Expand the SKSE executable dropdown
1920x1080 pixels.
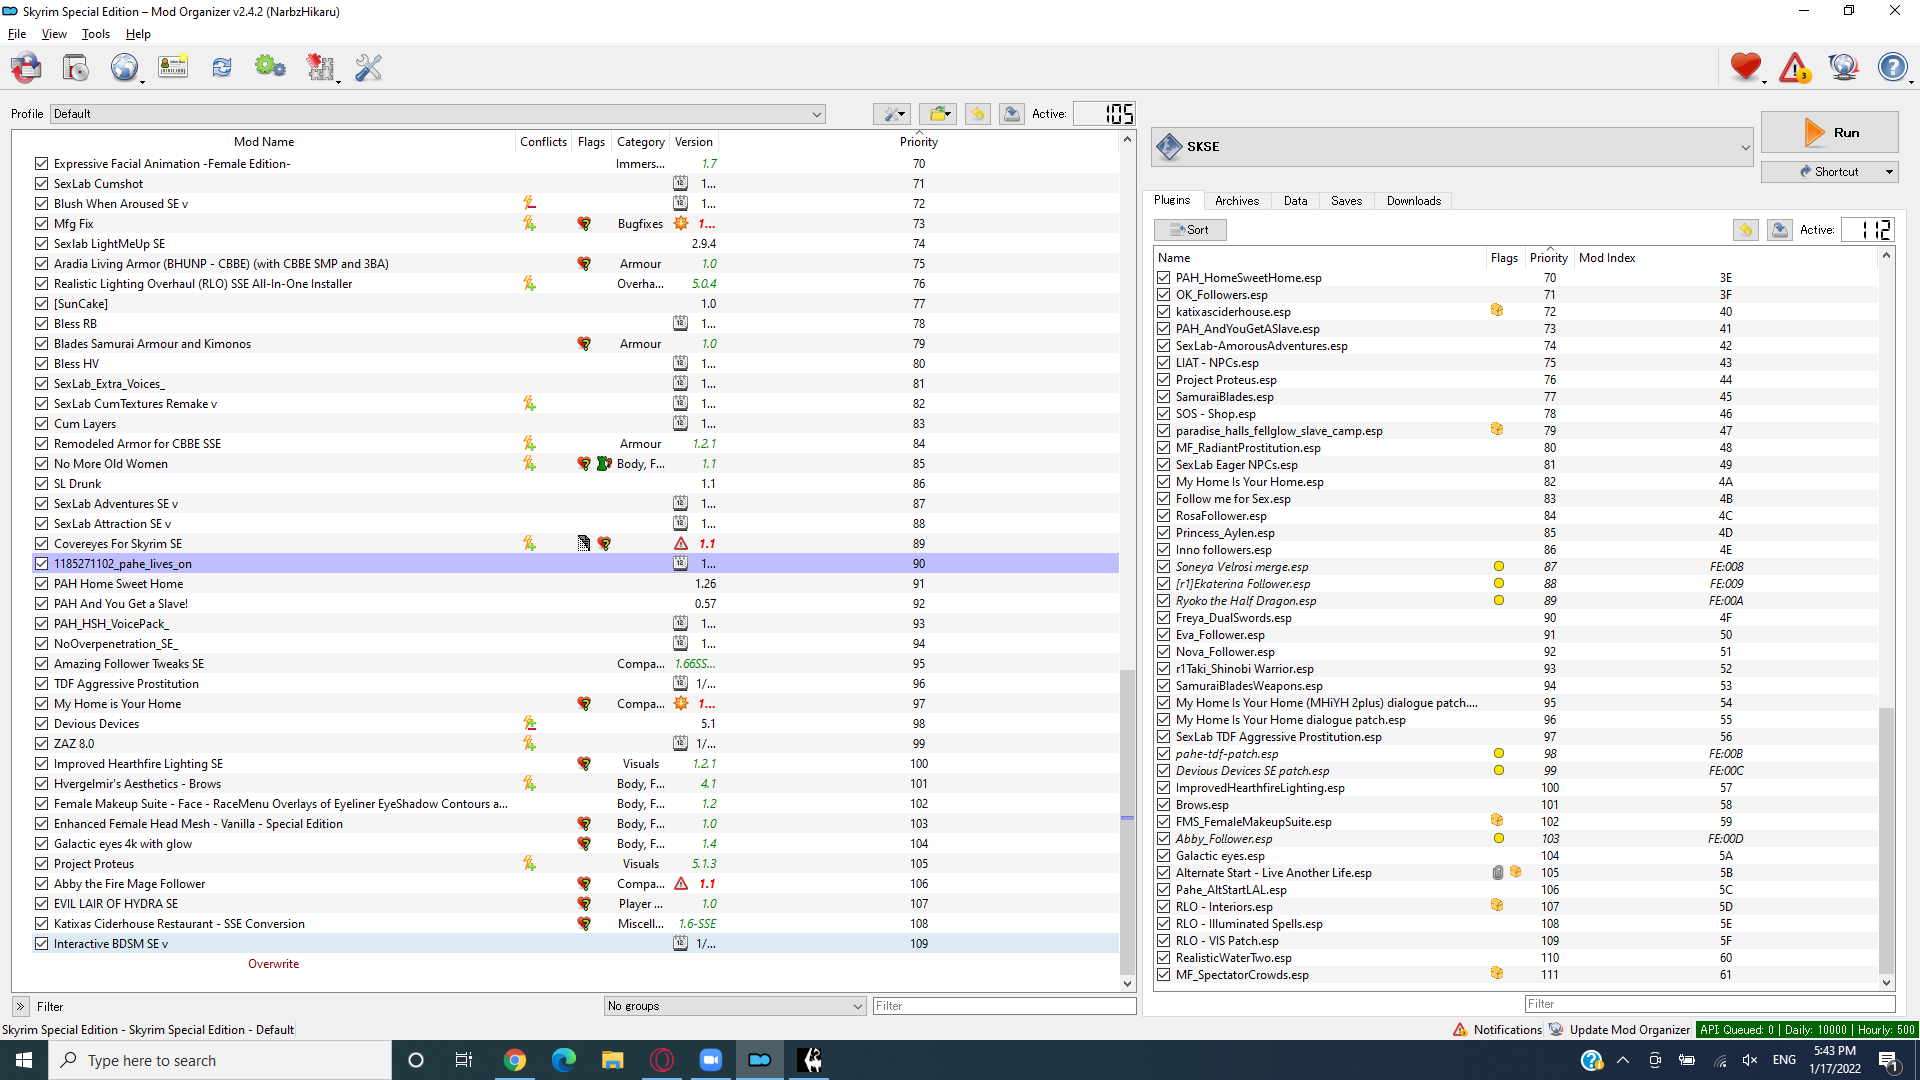coord(1453,147)
